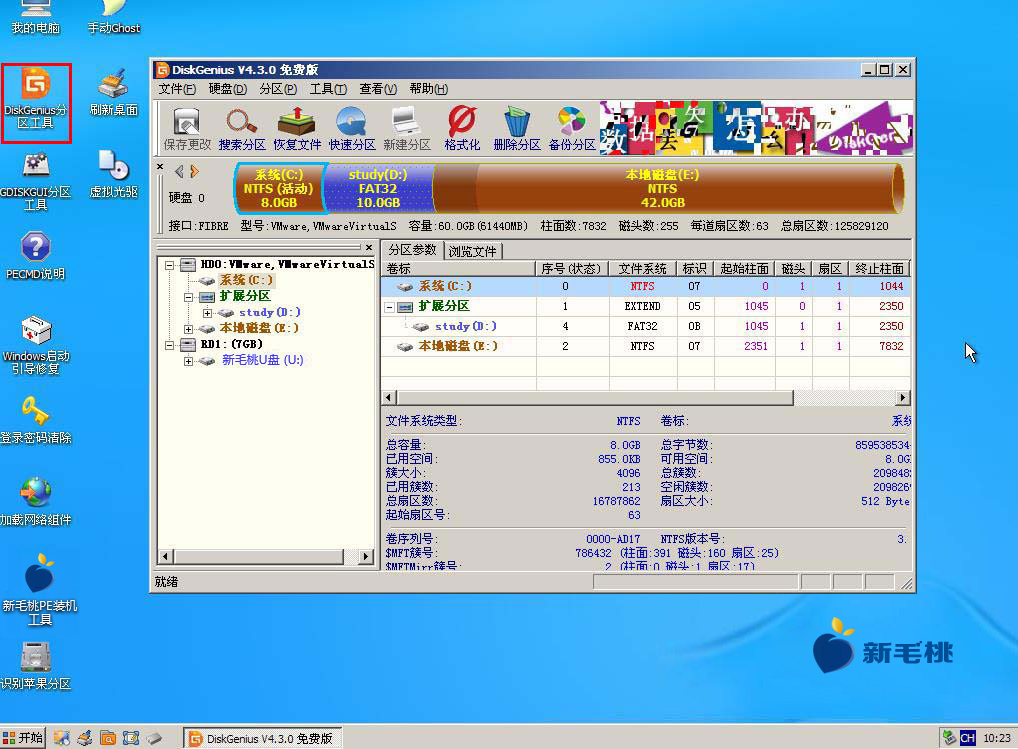Open PECMD说明 help icon
The height and width of the screenshot is (749, 1018).
(x=36, y=256)
